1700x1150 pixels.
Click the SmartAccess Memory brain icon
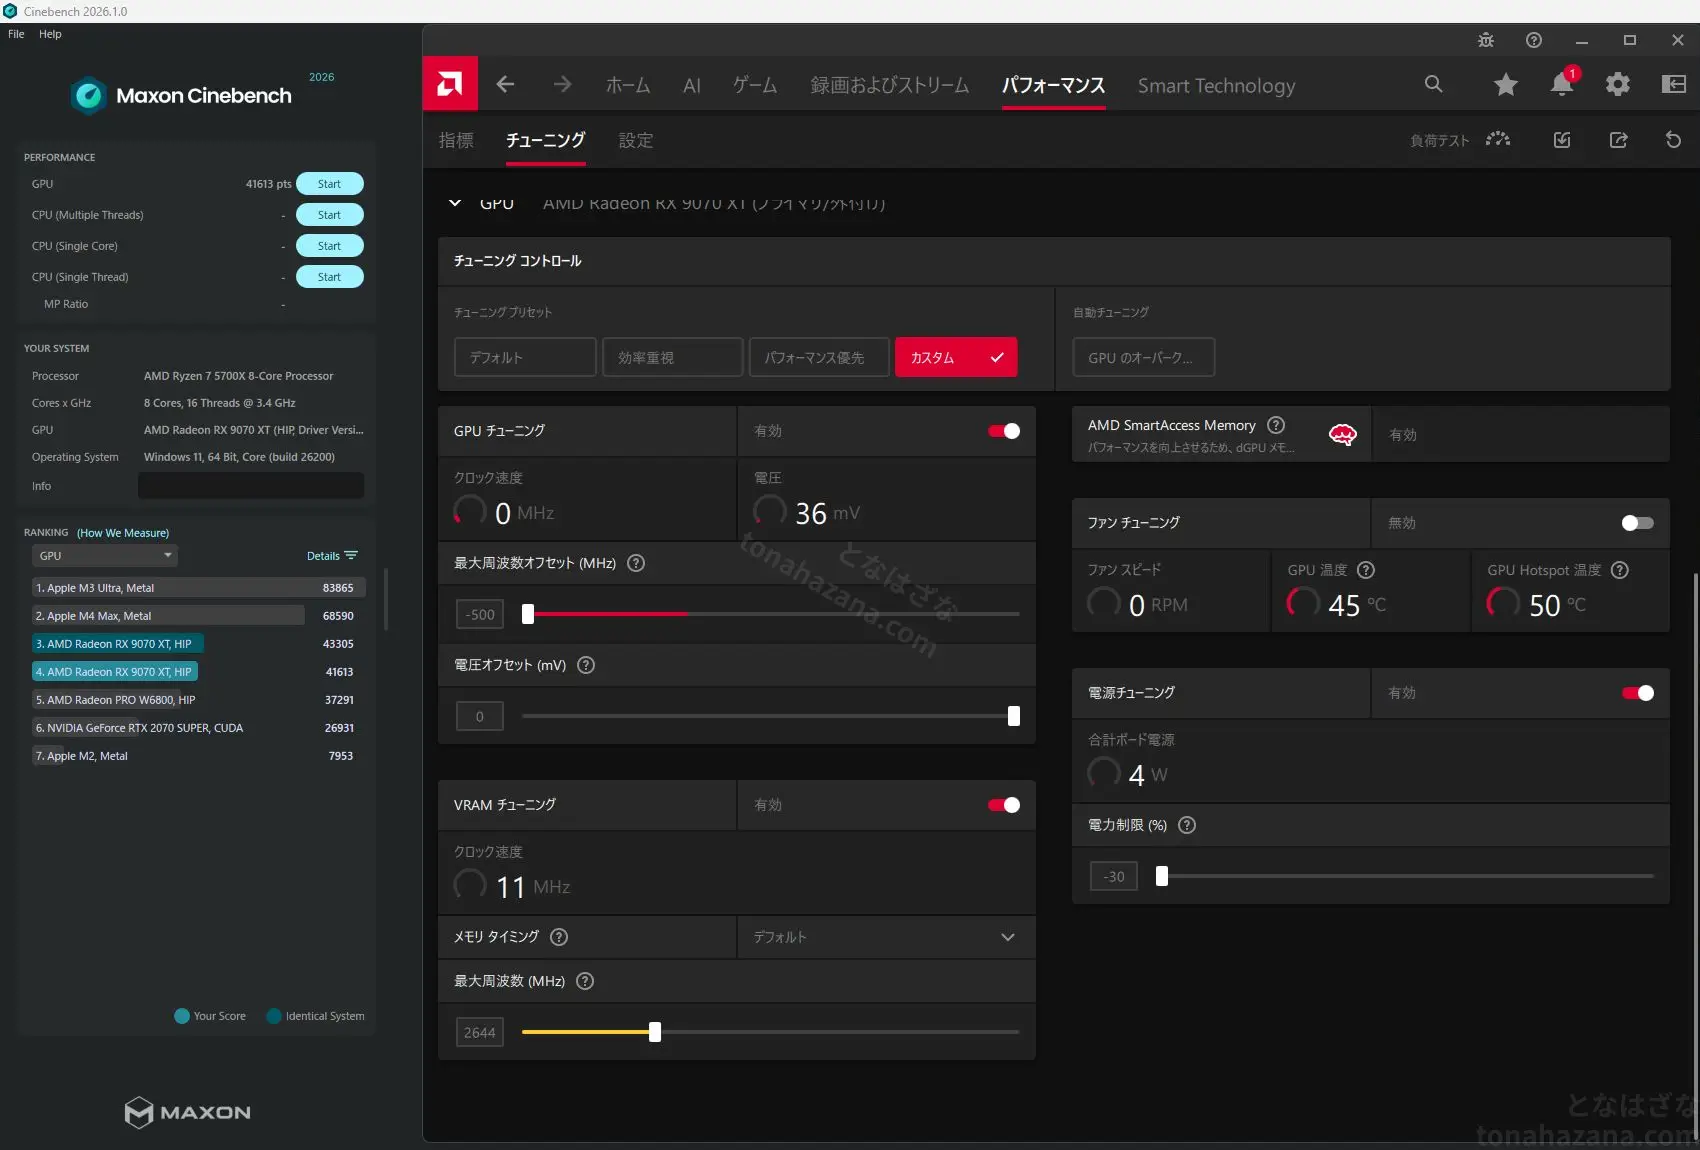coord(1342,434)
